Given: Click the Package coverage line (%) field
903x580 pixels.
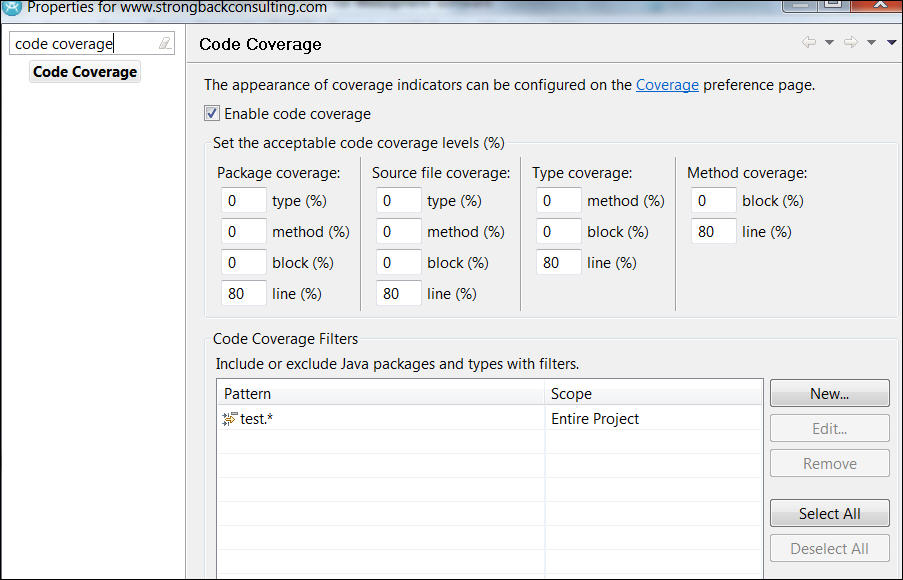Looking at the screenshot, I should pyautogui.click(x=243, y=294).
